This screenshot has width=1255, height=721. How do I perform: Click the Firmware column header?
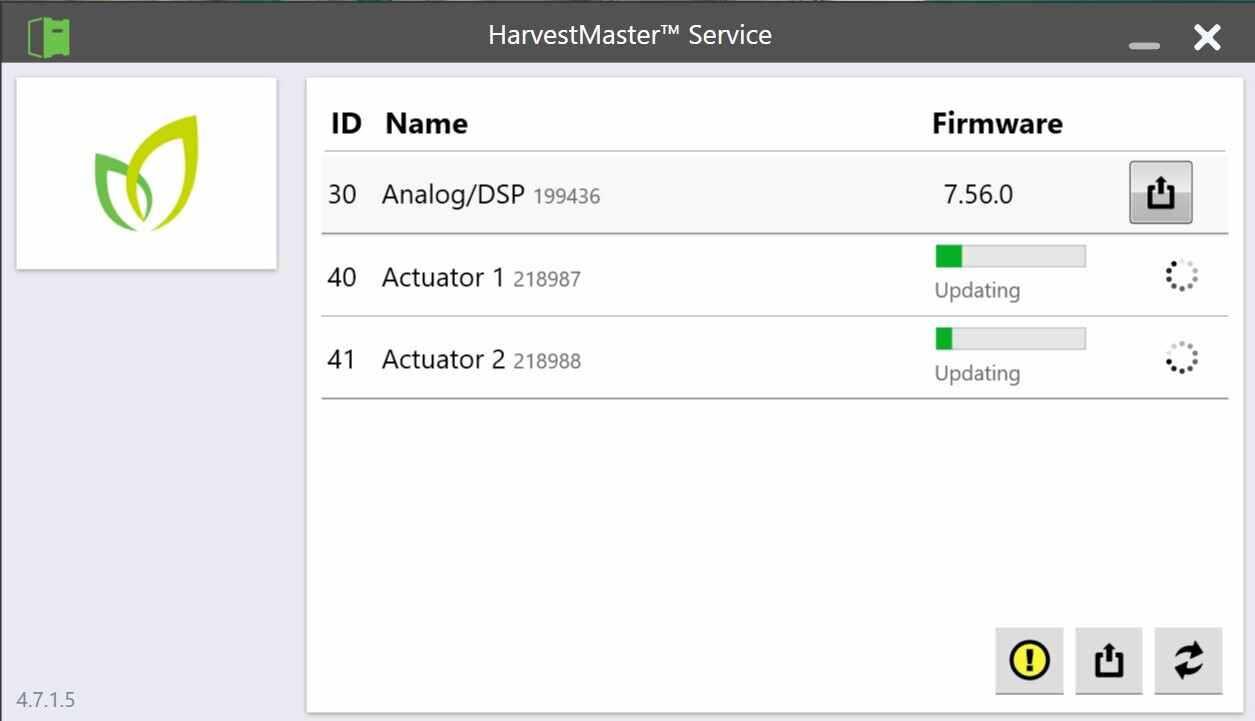coord(997,124)
